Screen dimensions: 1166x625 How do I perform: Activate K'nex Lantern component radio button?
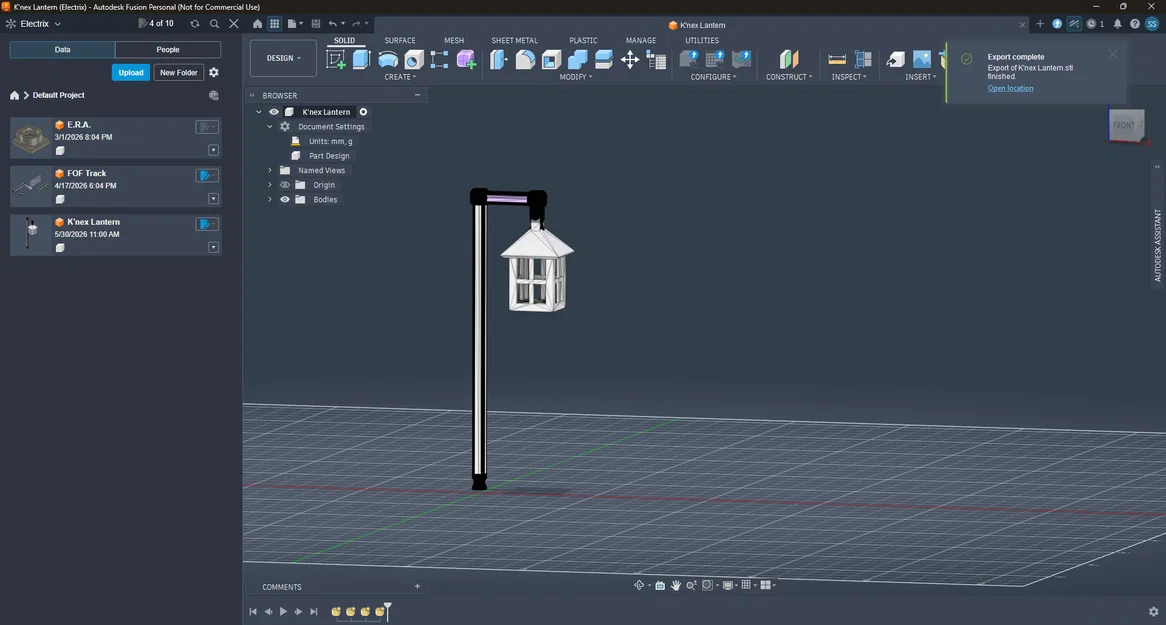(364, 112)
